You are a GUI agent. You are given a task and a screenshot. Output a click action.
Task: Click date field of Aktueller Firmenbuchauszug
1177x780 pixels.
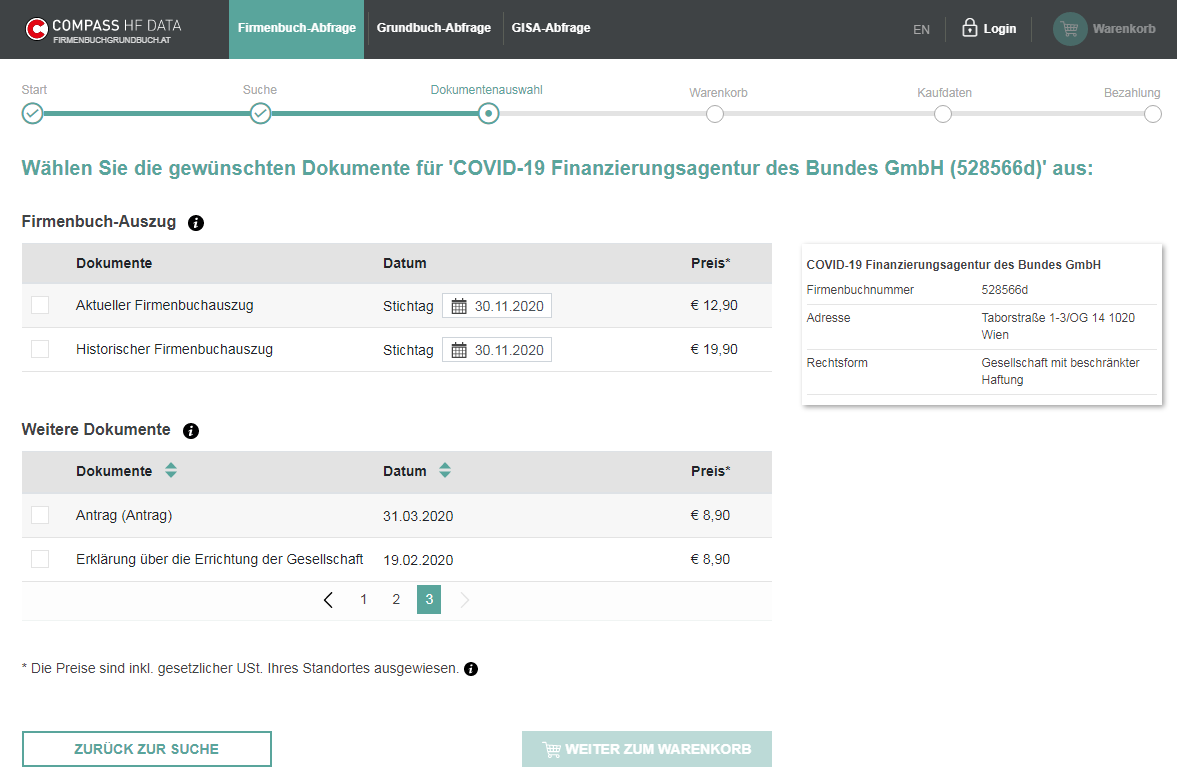[x=497, y=306]
